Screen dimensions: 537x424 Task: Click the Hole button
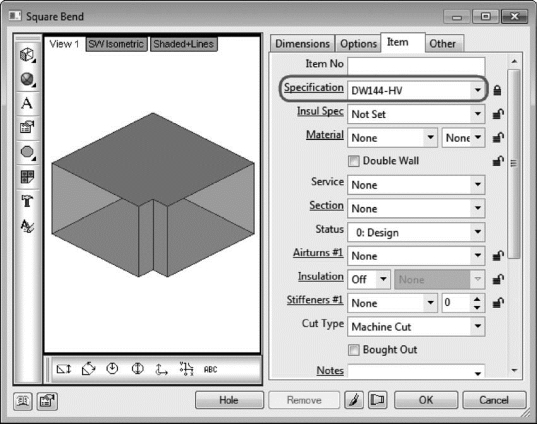click(x=229, y=400)
